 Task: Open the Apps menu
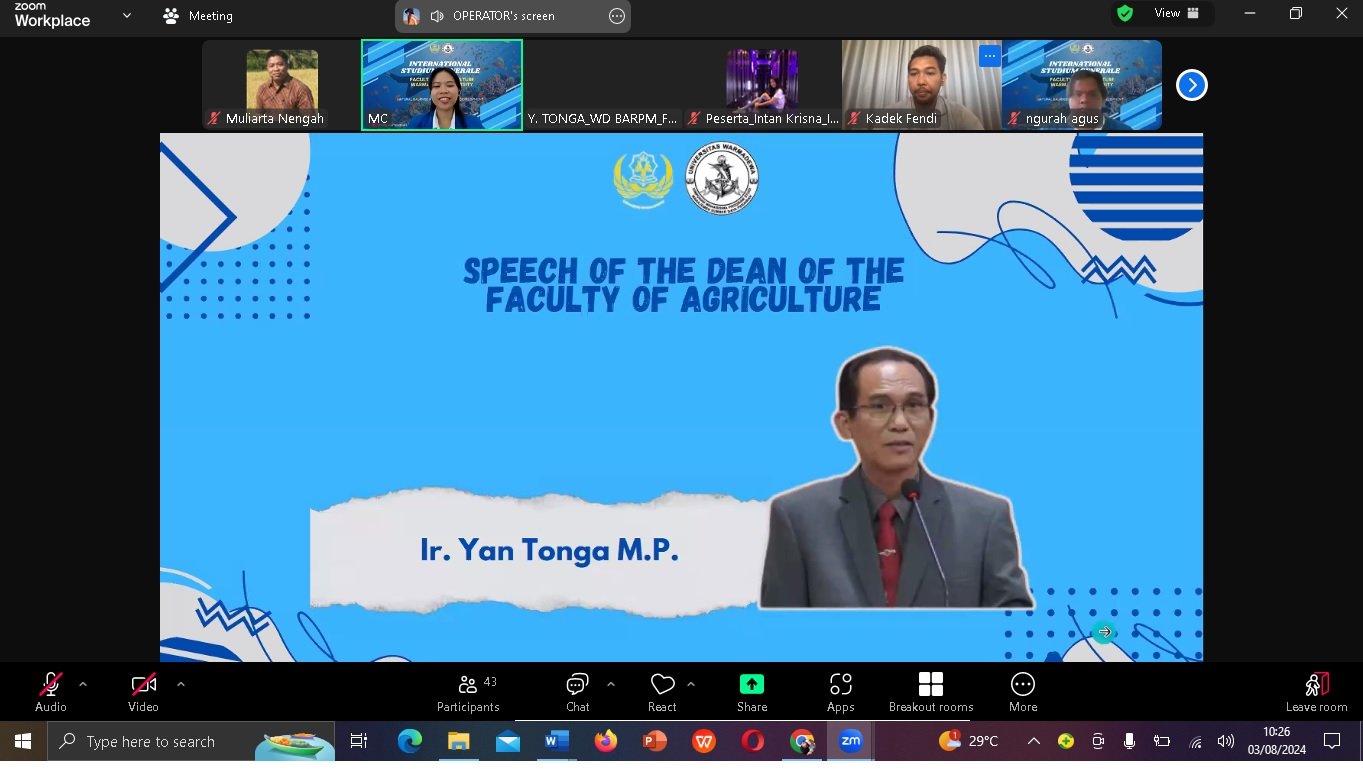(x=840, y=692)
